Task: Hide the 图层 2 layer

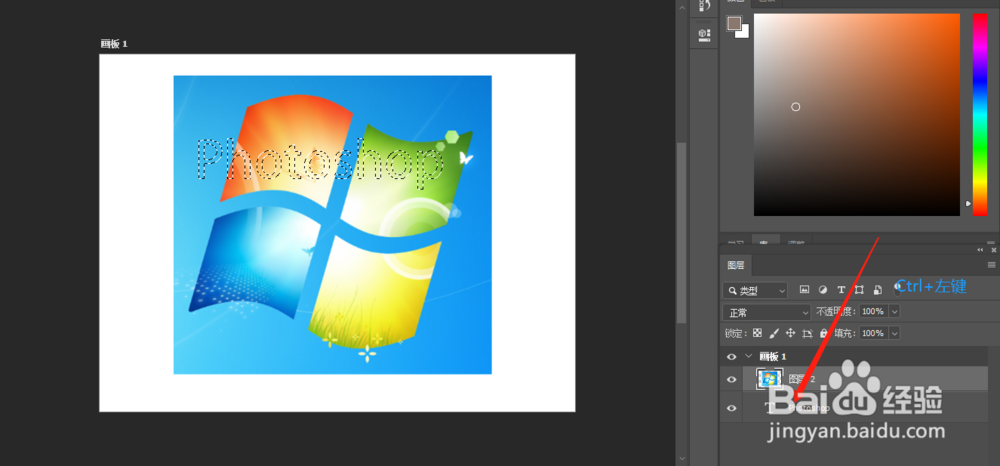Action: click(x=732, y=380)
